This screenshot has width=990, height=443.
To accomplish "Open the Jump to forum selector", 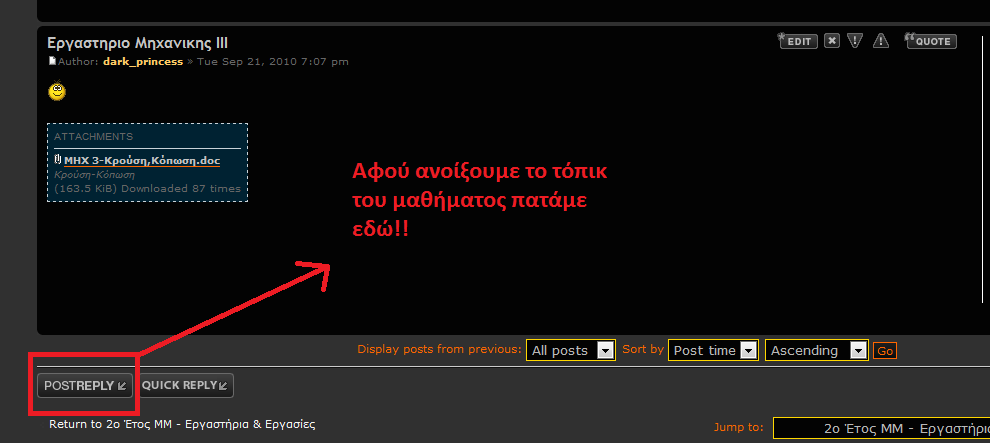I will pyautogui.click(x=880, y=427).
